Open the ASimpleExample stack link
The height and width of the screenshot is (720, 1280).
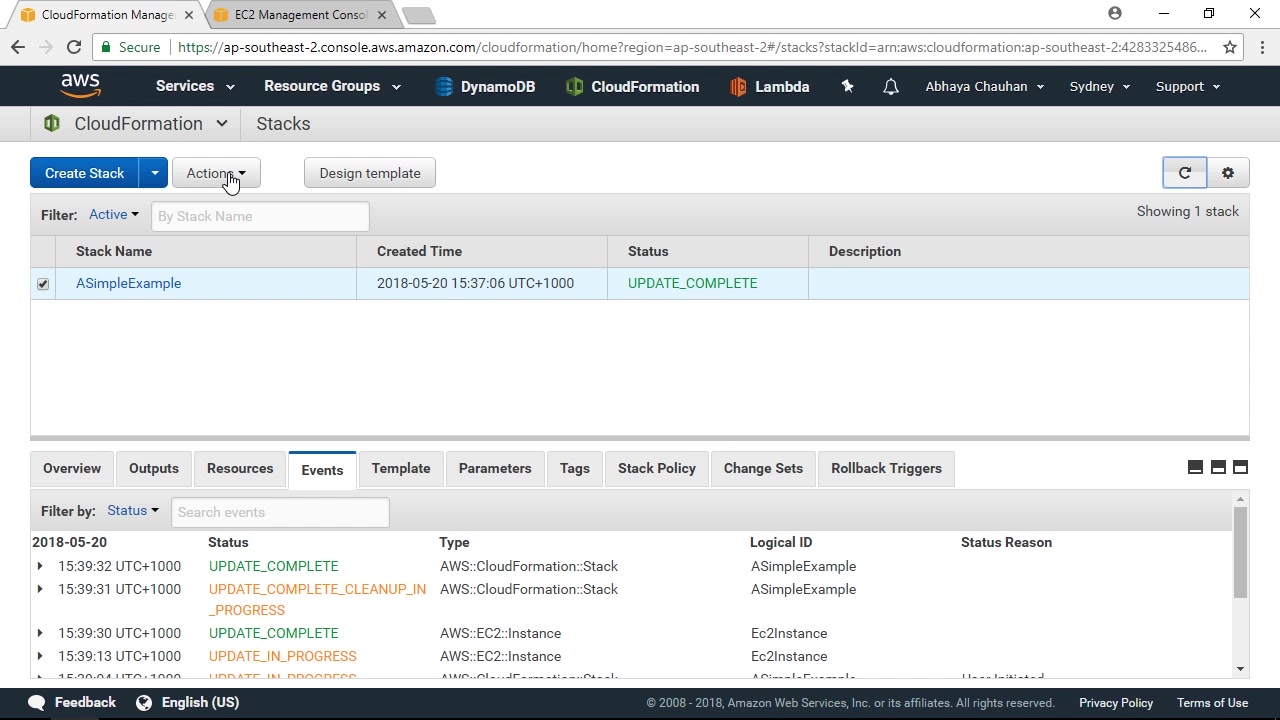pos(129,283)
